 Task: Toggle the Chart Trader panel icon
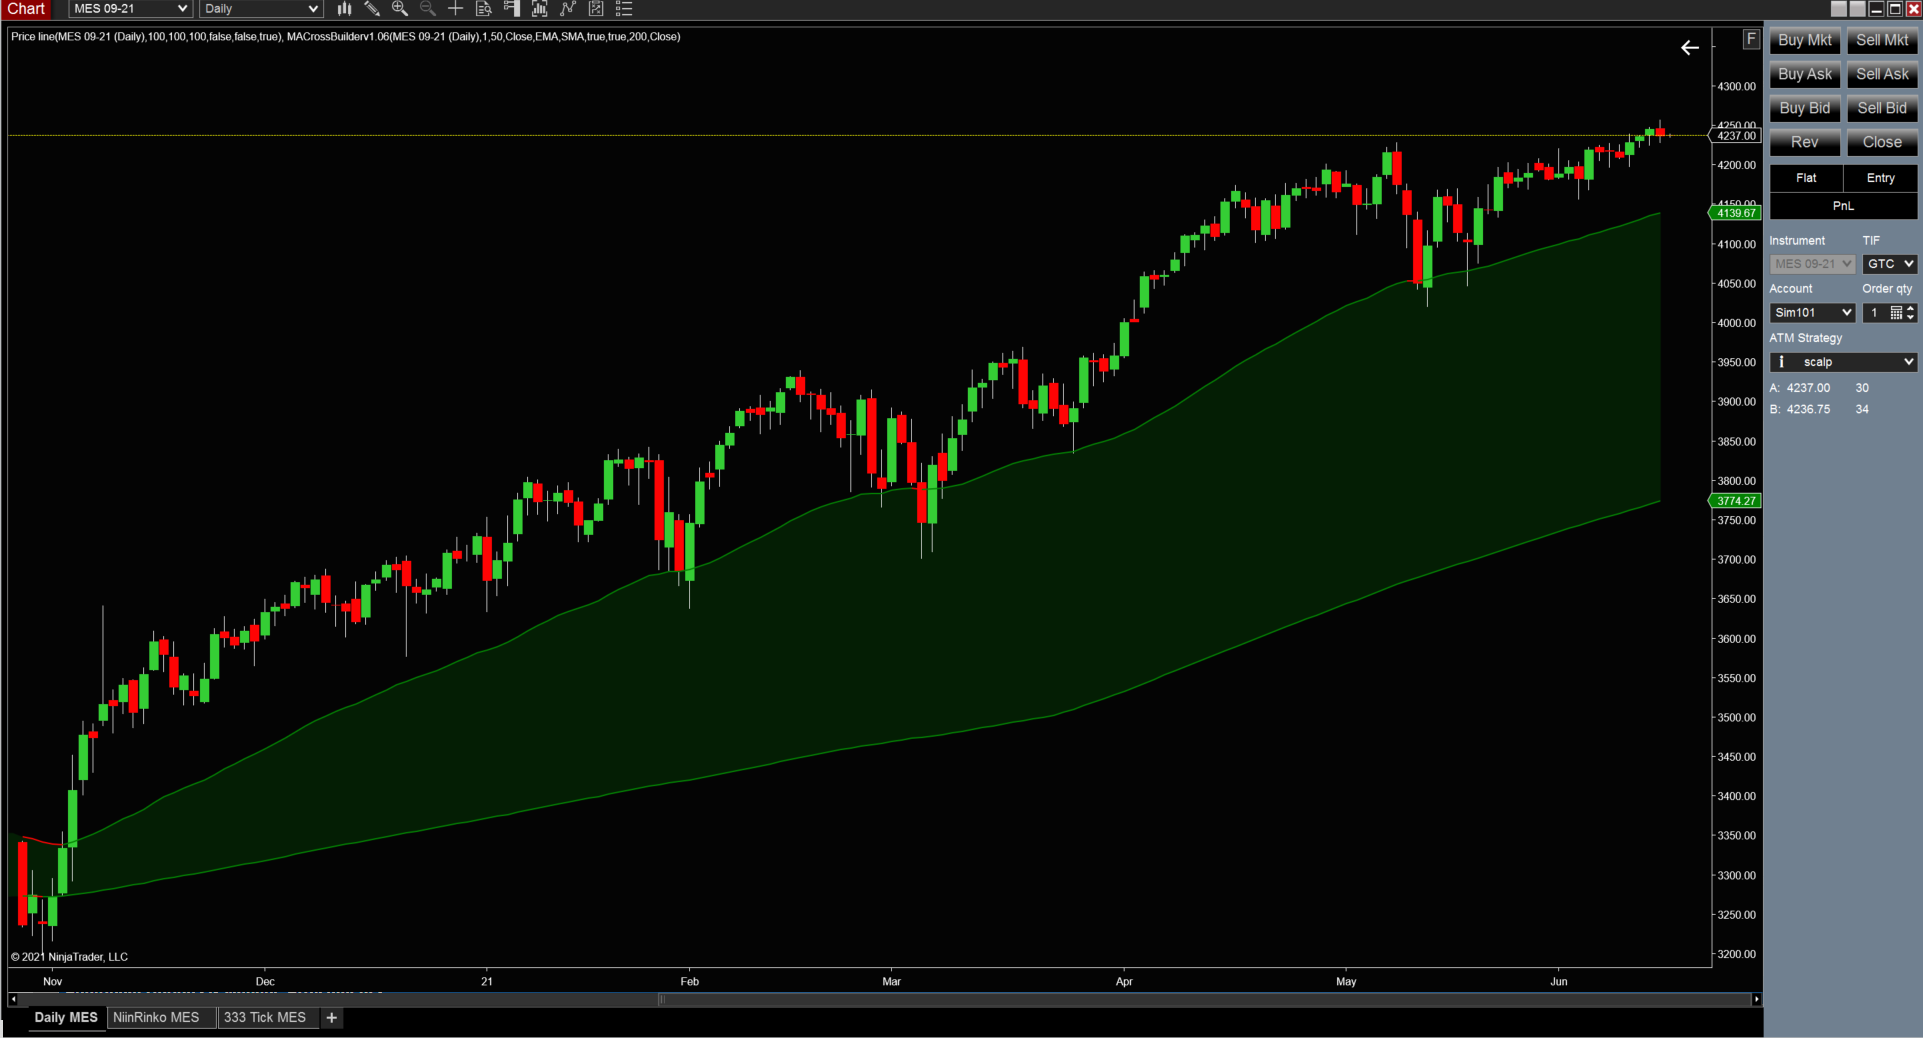(512, 9)
